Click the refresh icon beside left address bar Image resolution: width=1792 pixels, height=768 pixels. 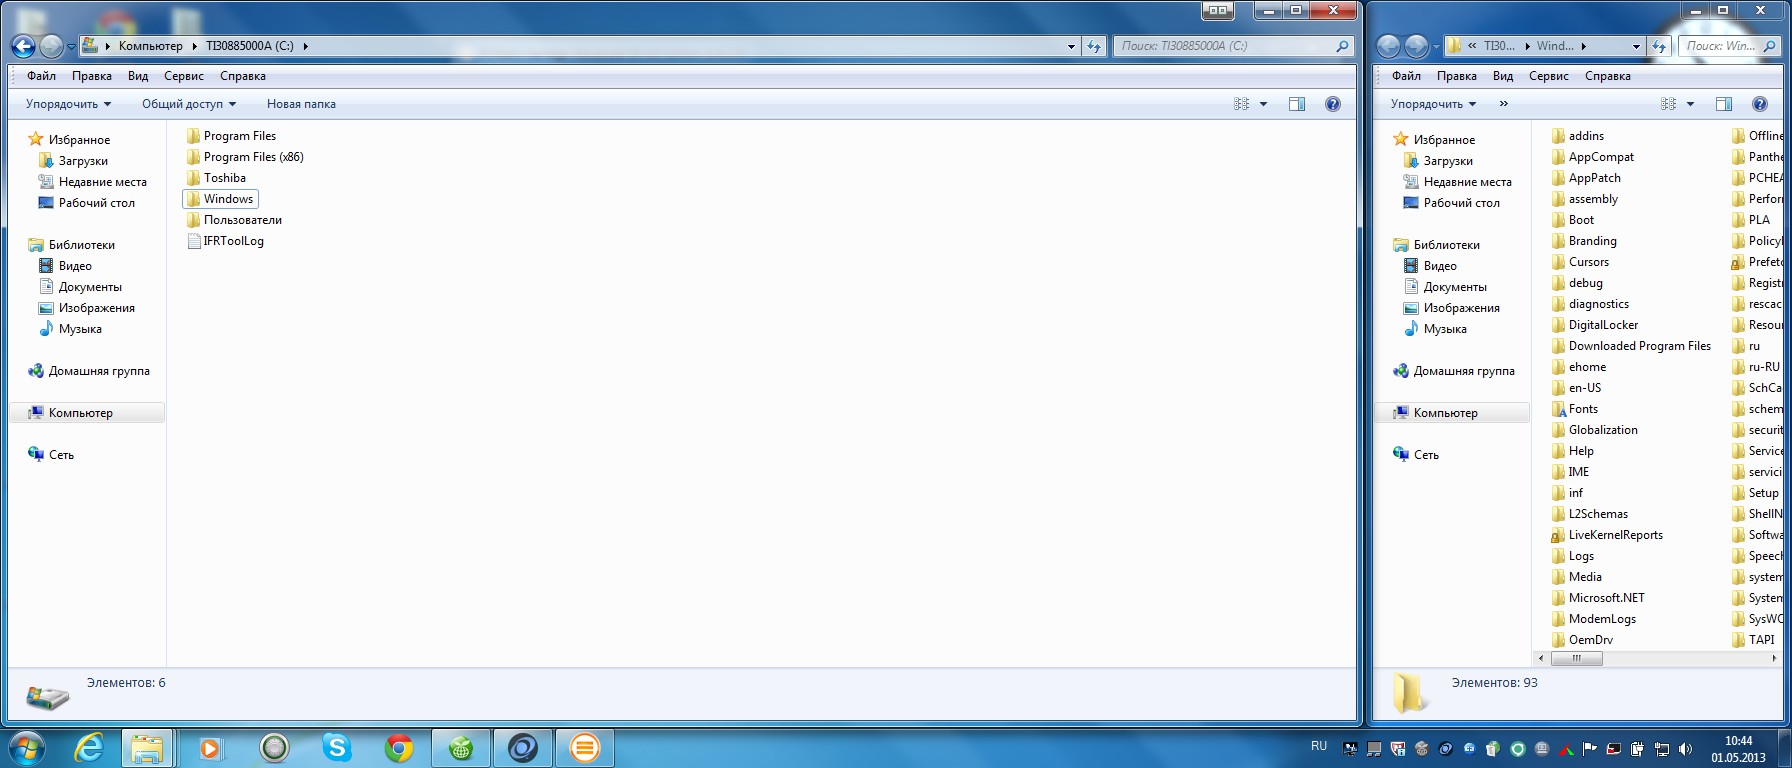pyautogui.click(x=1094, y=46)
